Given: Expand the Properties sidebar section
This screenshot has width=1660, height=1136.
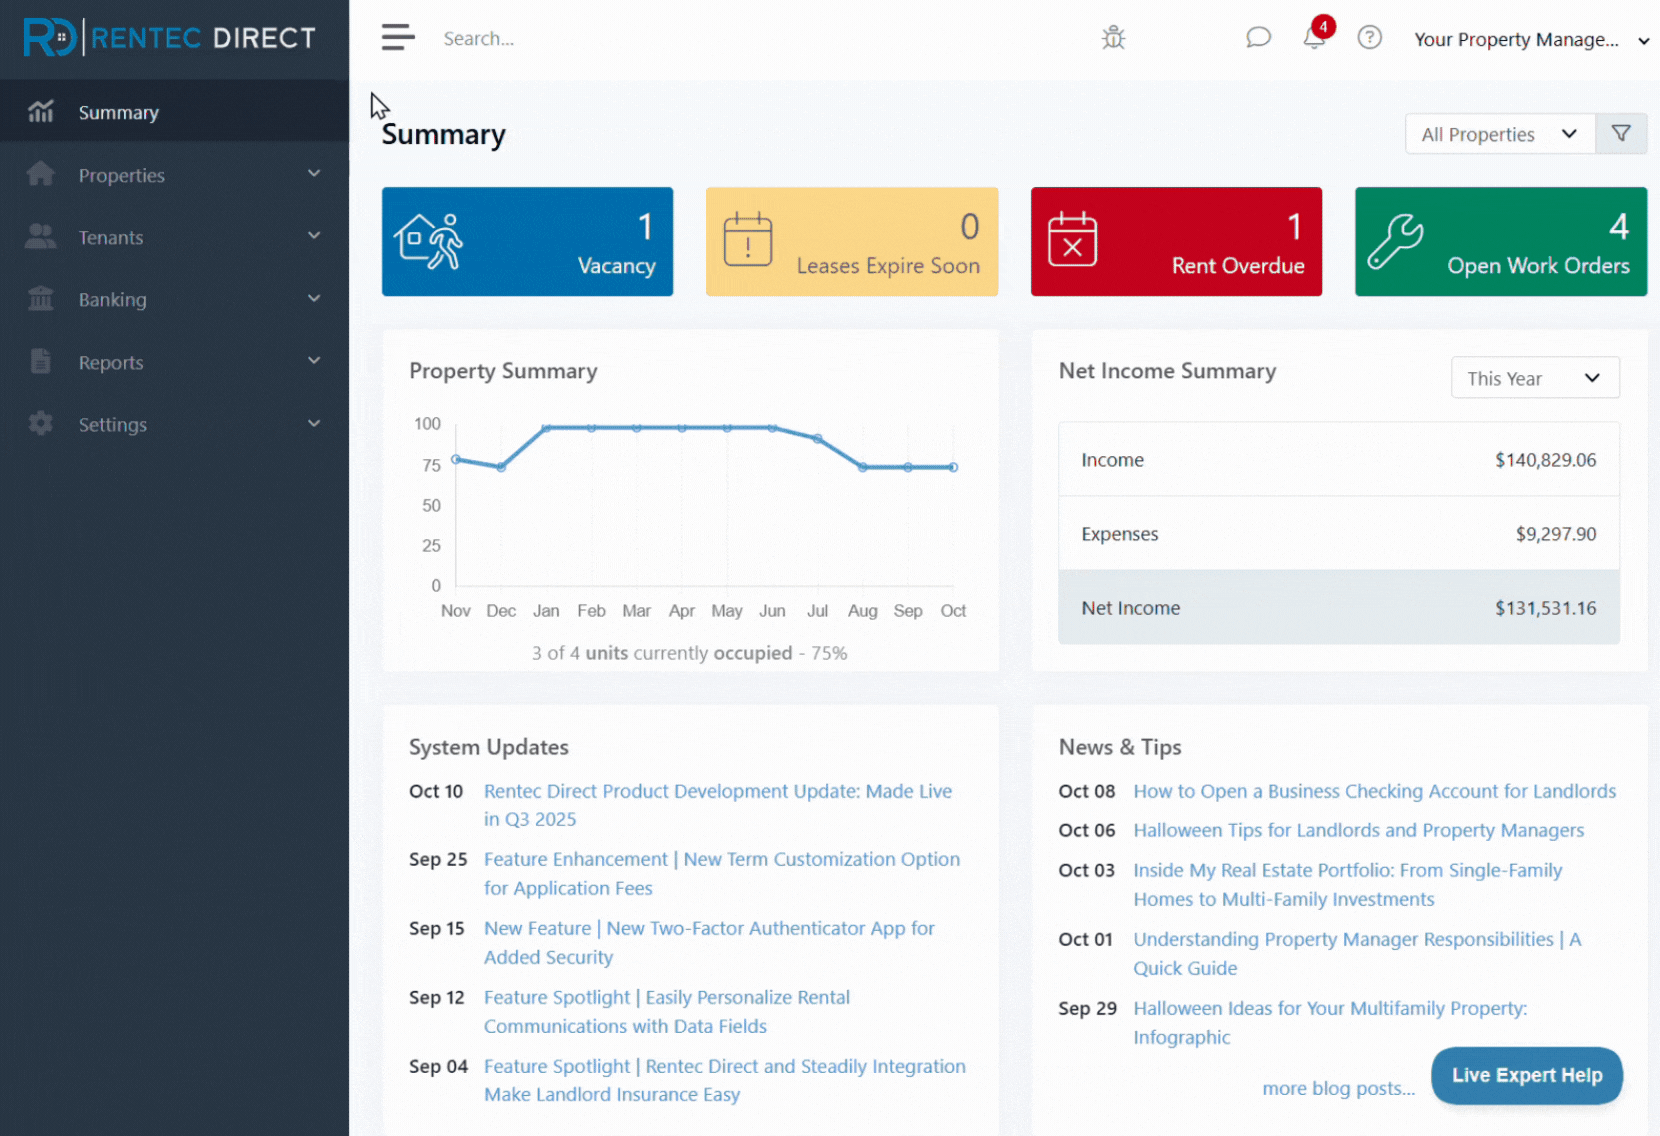Looking at the screenshot, I should pyautogui.click(x=174, y=175).
